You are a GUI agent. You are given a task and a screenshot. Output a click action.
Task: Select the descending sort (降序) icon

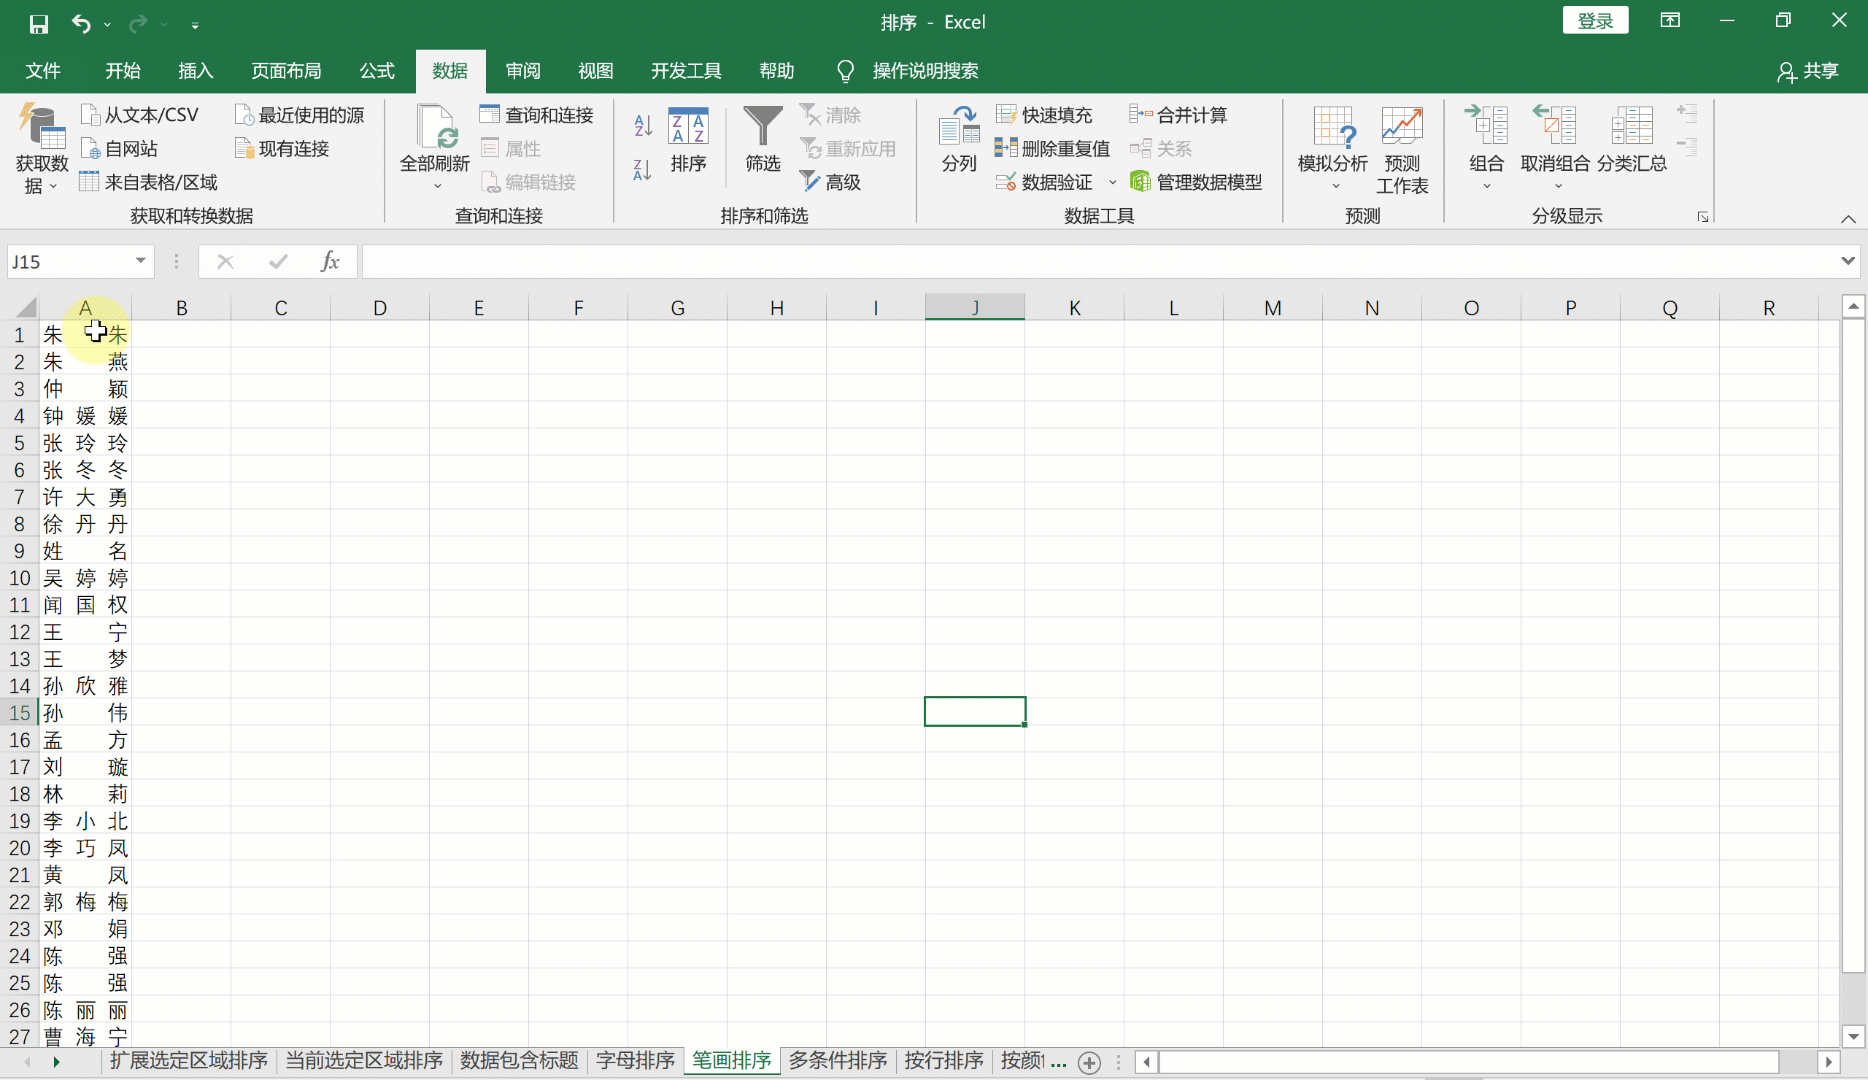[x=641, y=170]
